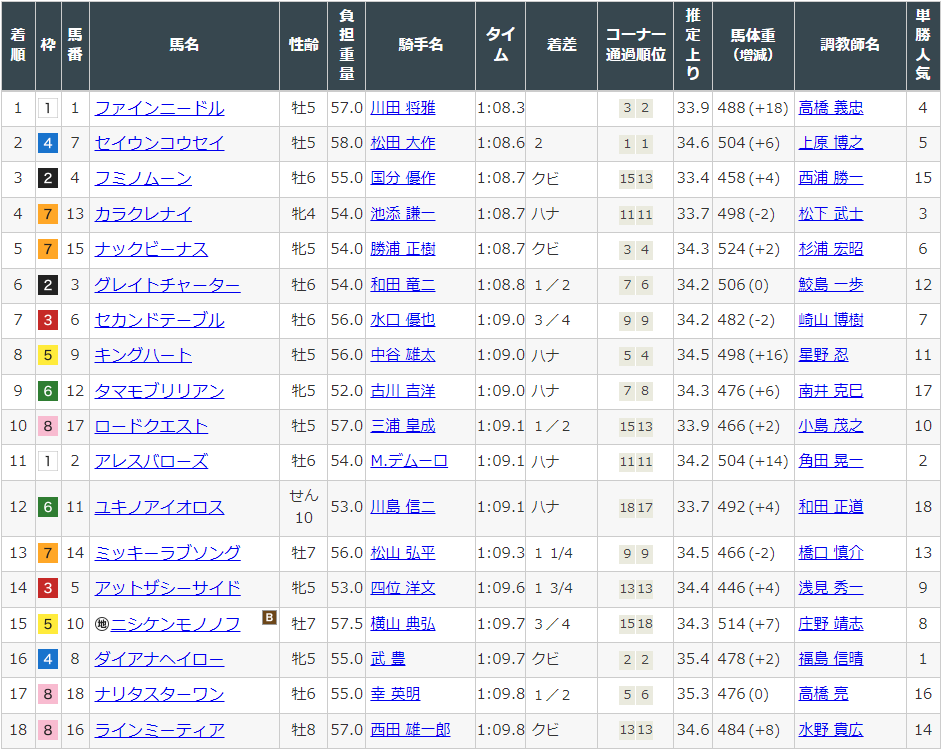Open horse link カラクレナイ
943x750 pixels.
(143, 214)
